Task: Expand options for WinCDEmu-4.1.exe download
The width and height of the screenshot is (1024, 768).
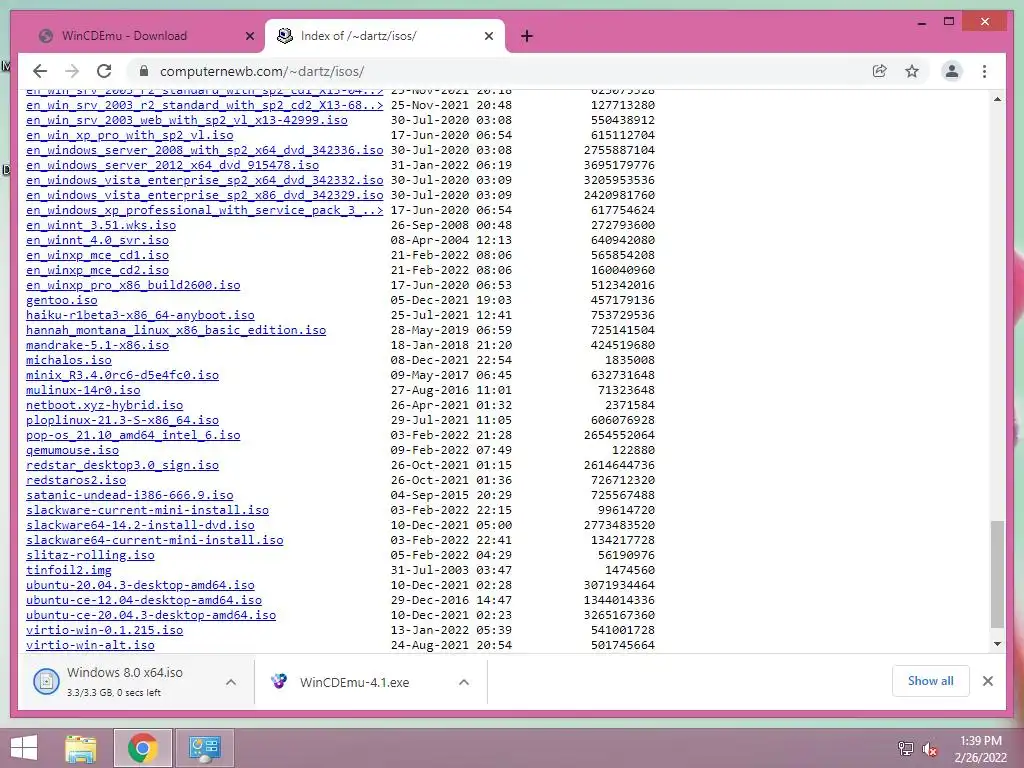Action: pyautogui.click(x=464, y=682)
